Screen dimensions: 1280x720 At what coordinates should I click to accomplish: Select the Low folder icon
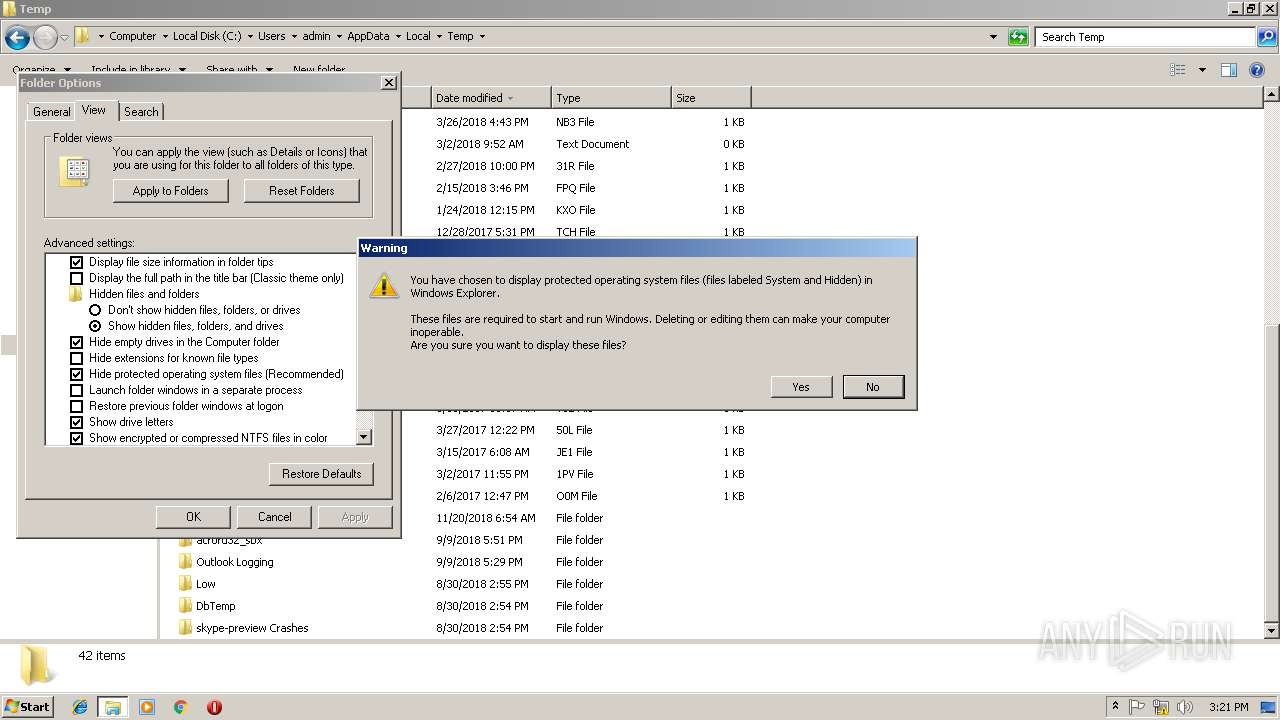(185, 584)
